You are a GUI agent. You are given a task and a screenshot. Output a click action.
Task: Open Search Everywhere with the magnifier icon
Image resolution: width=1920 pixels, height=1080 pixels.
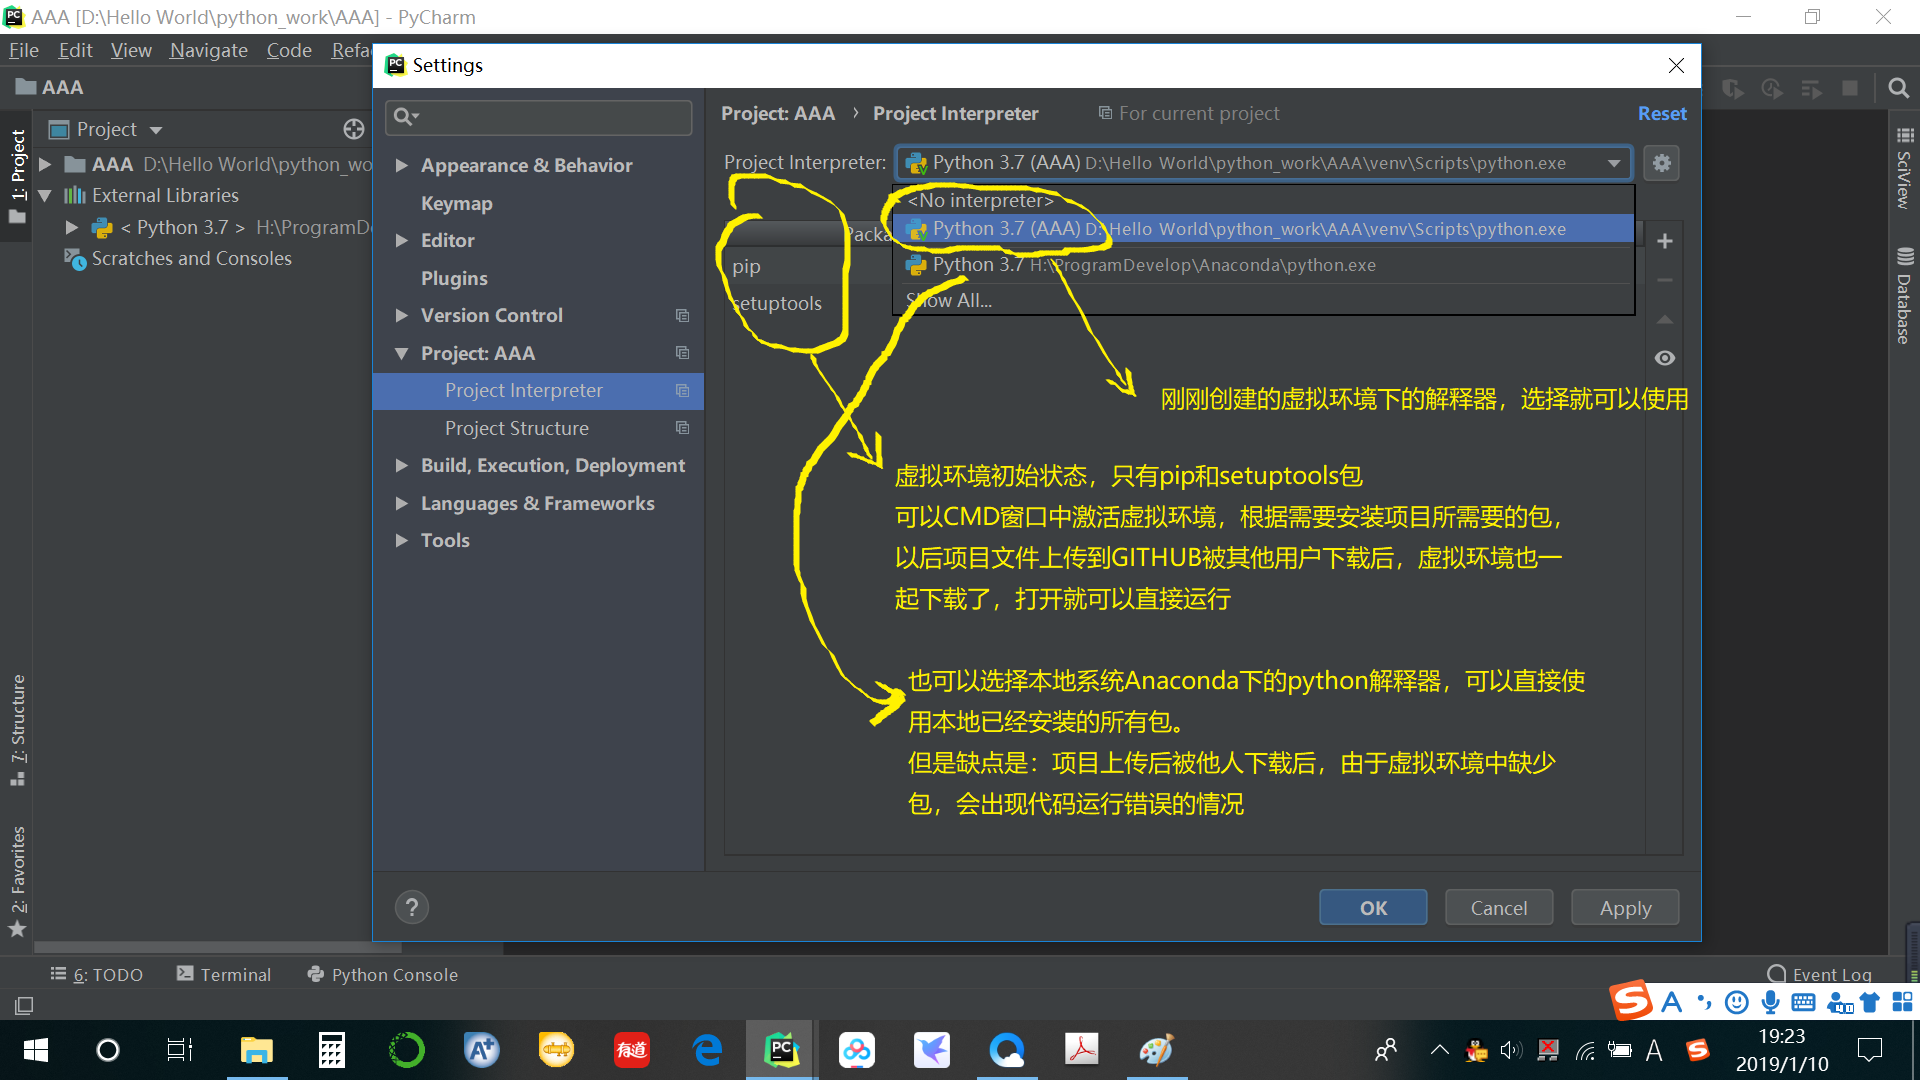point(1898,88)
